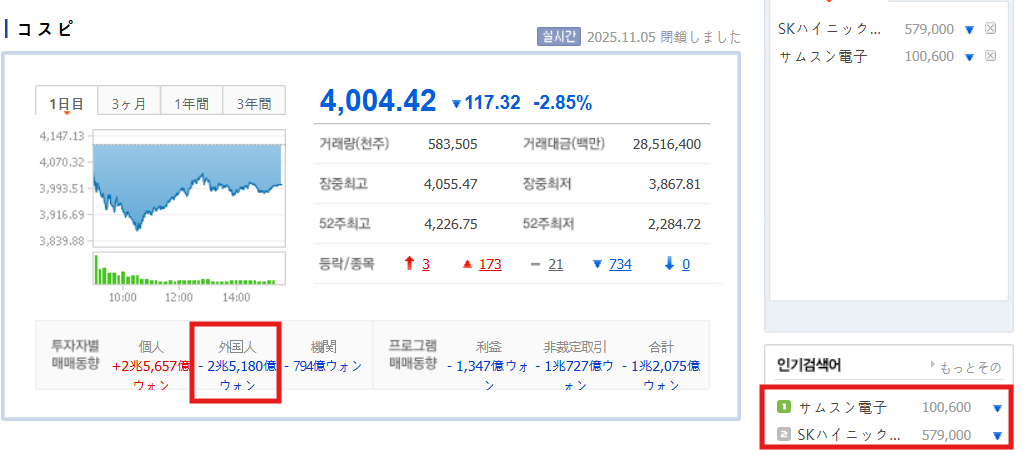The height and width of the screenshot is (450, 1023).
Task: Click the rank 2 gray badge icon
Action: [x=784, y=435]
